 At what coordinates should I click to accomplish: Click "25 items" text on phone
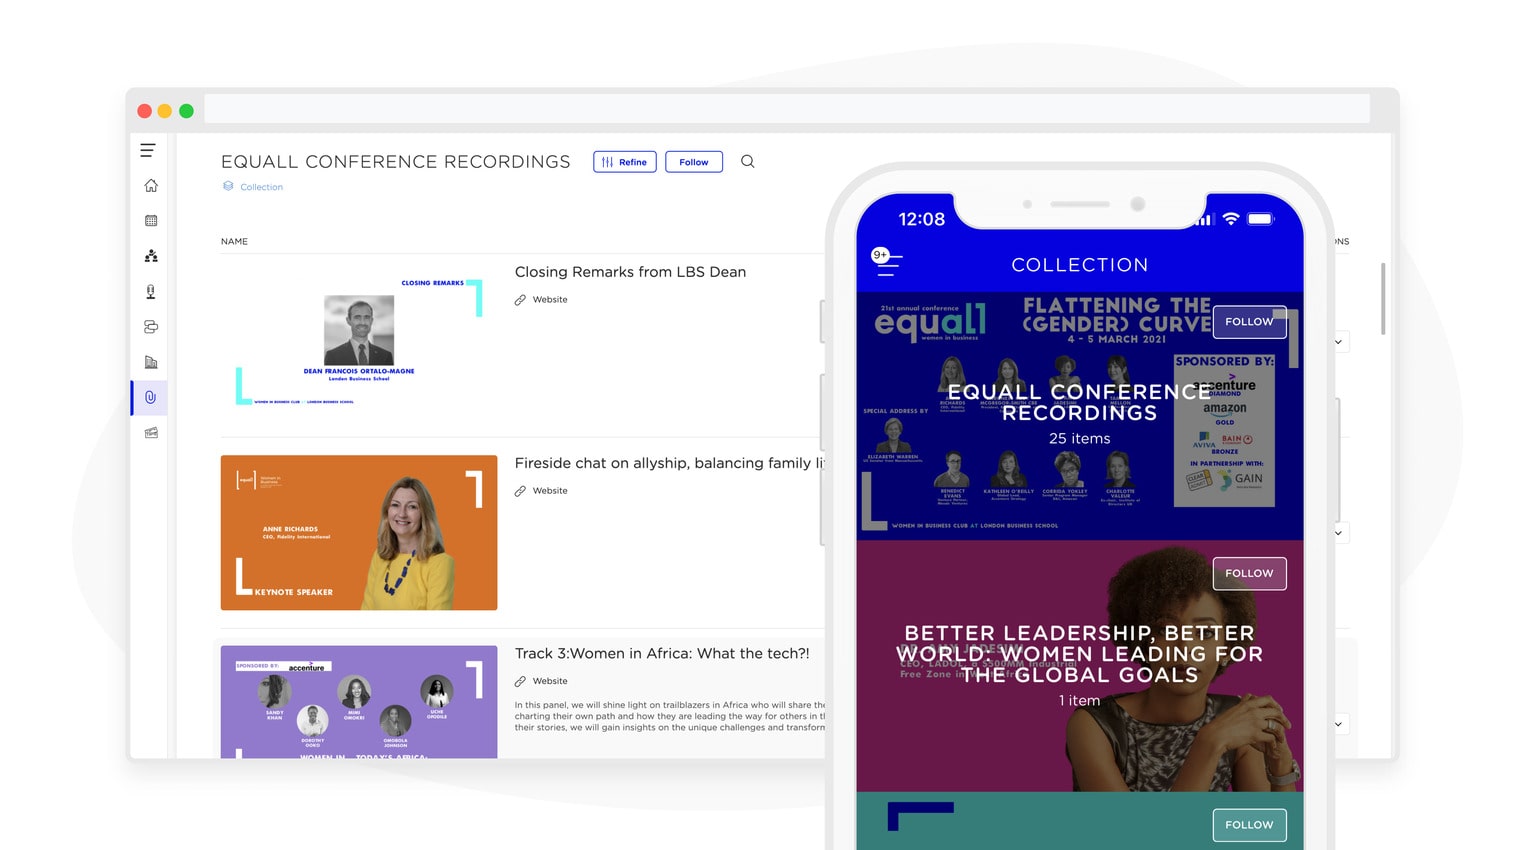click(1080, 438)
